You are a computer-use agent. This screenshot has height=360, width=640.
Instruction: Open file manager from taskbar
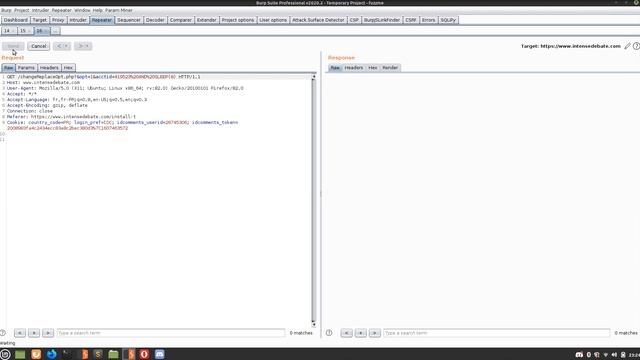pos(113,354)
